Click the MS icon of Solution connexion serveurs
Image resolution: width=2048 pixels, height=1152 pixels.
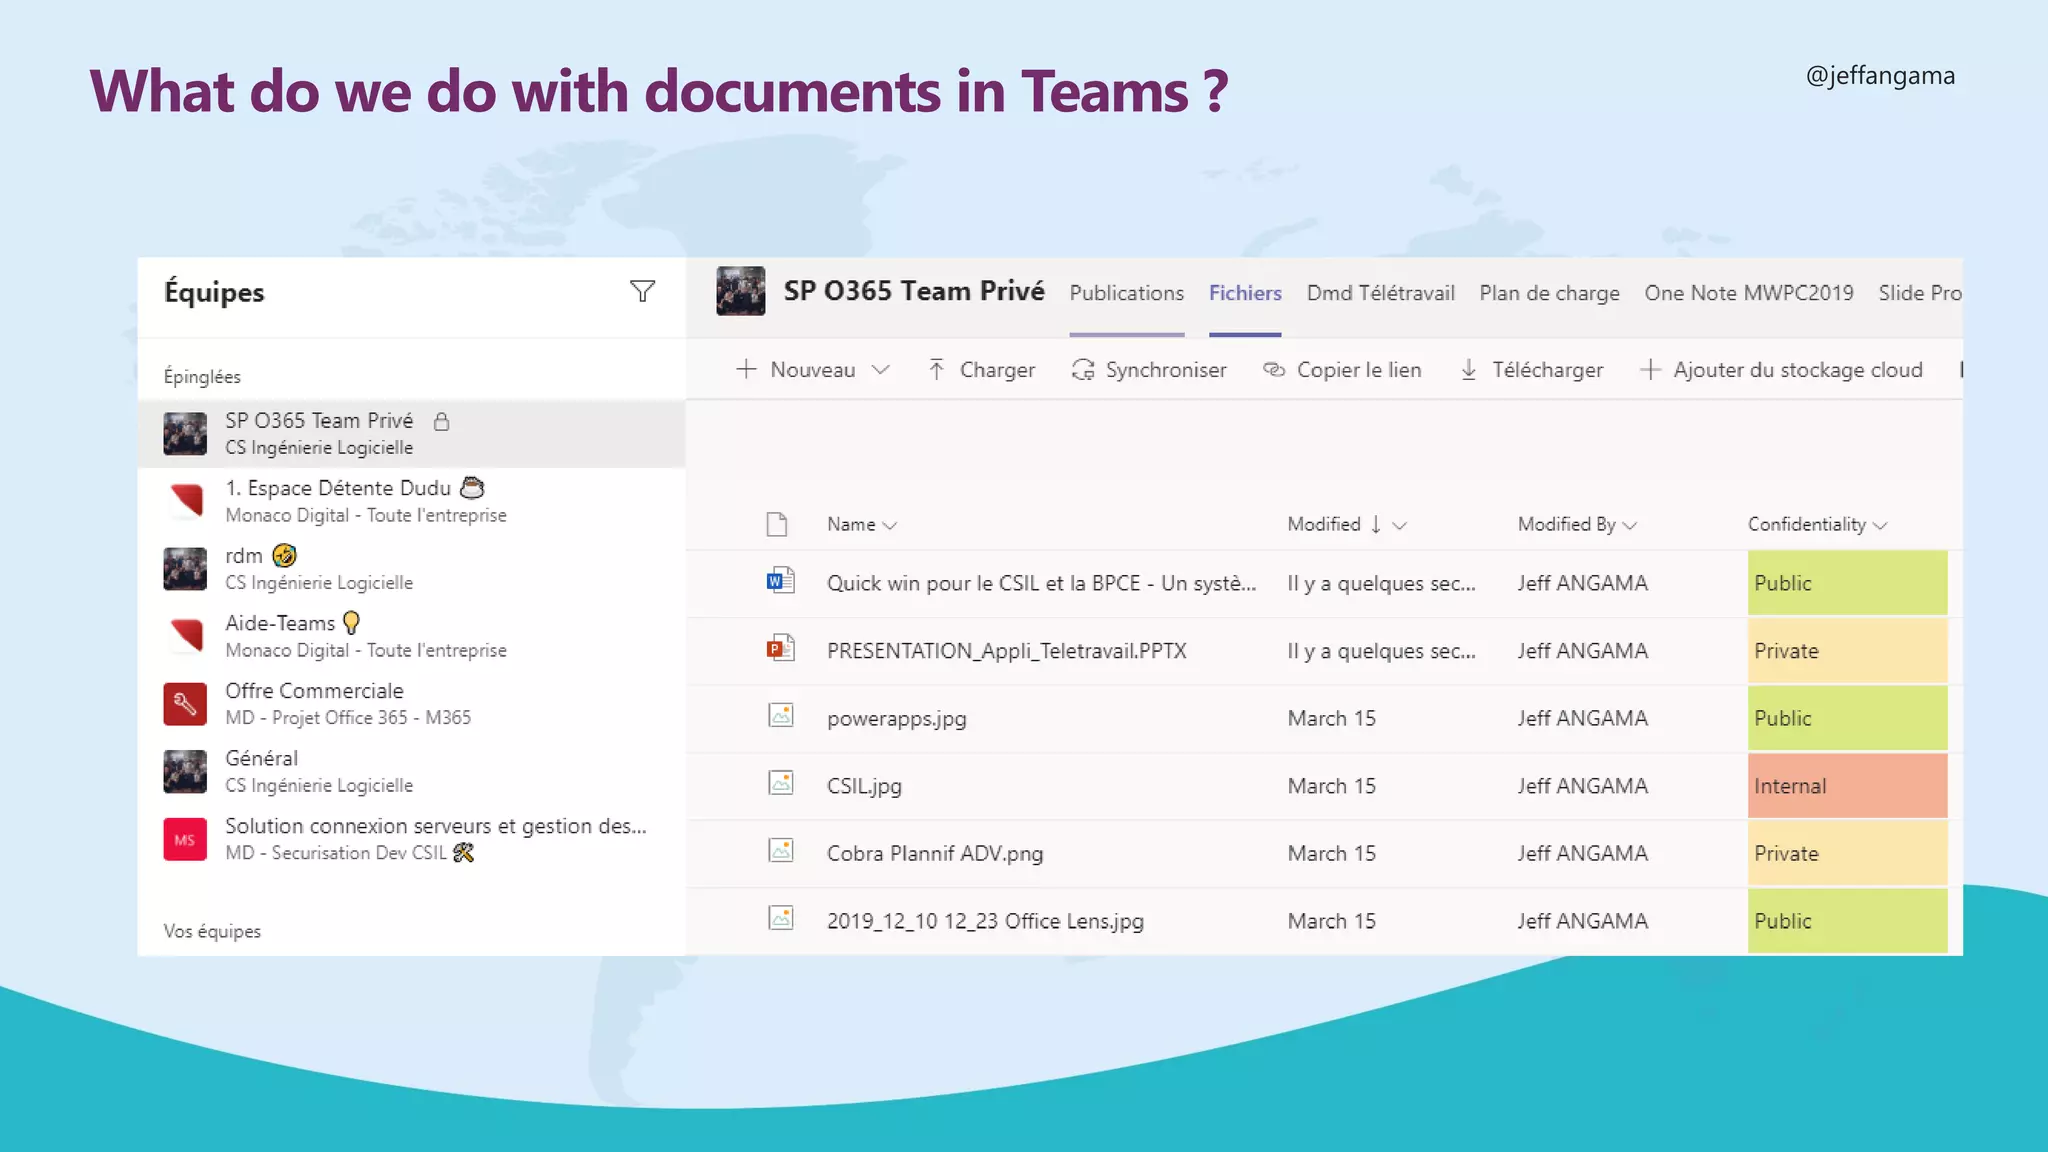click(186, 839)
